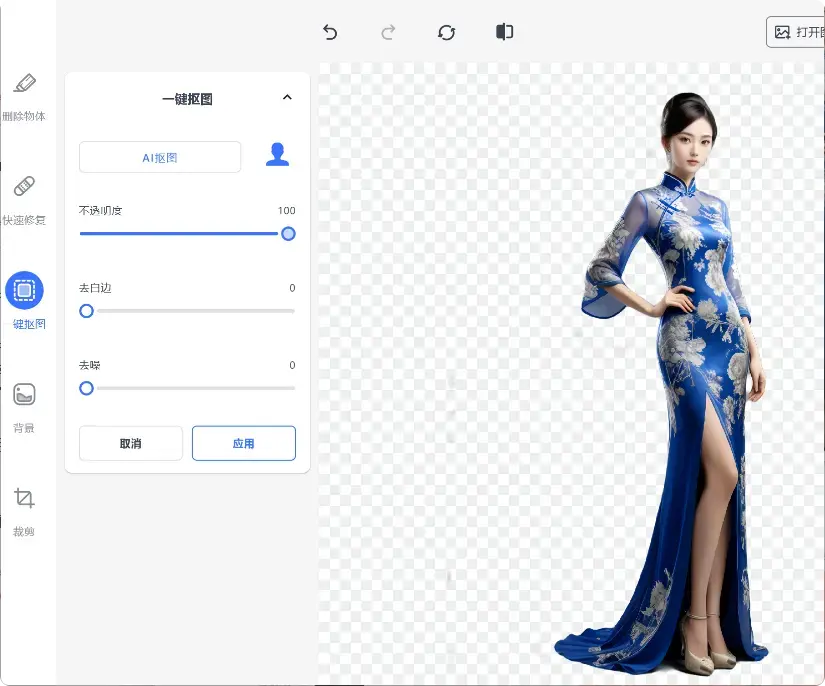
Task: Click the 去噪 denoise slider handle
Action: click(87, 388)
